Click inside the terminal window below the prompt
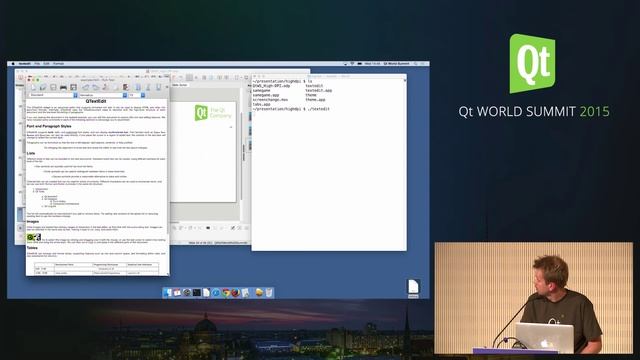Viewport: 640px width, 360px height. (329, 180)
